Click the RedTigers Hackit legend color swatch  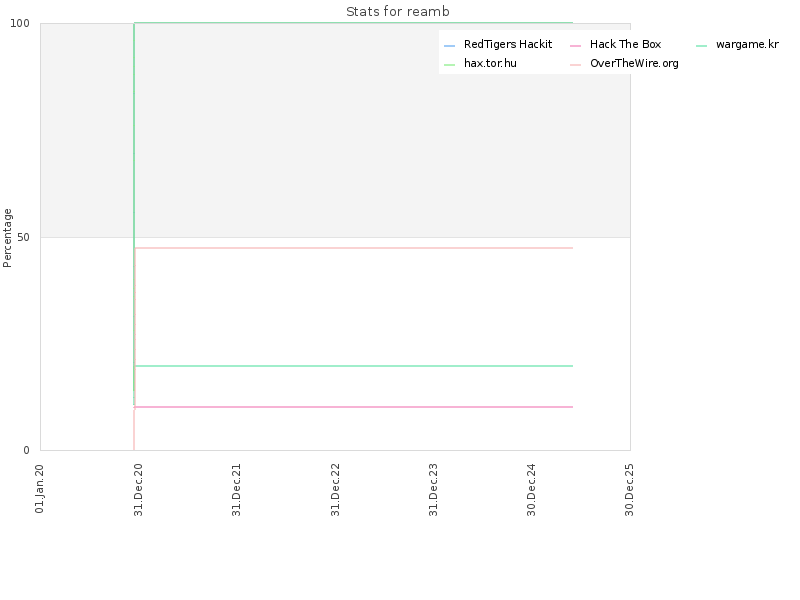[x=449, y=46]
